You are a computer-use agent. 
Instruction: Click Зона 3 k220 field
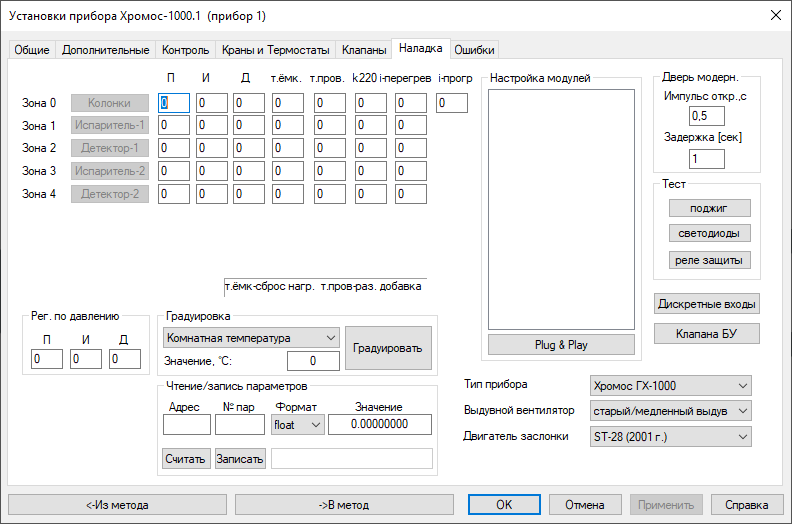[371, 171]
